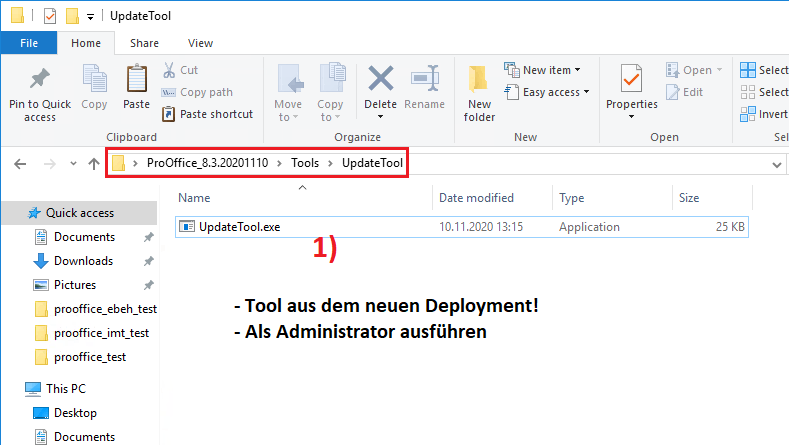Image resolution: width=789 pixels, height=445 pixels.
Task: Go back to previous folder
Action: click(x=20, y=164)
